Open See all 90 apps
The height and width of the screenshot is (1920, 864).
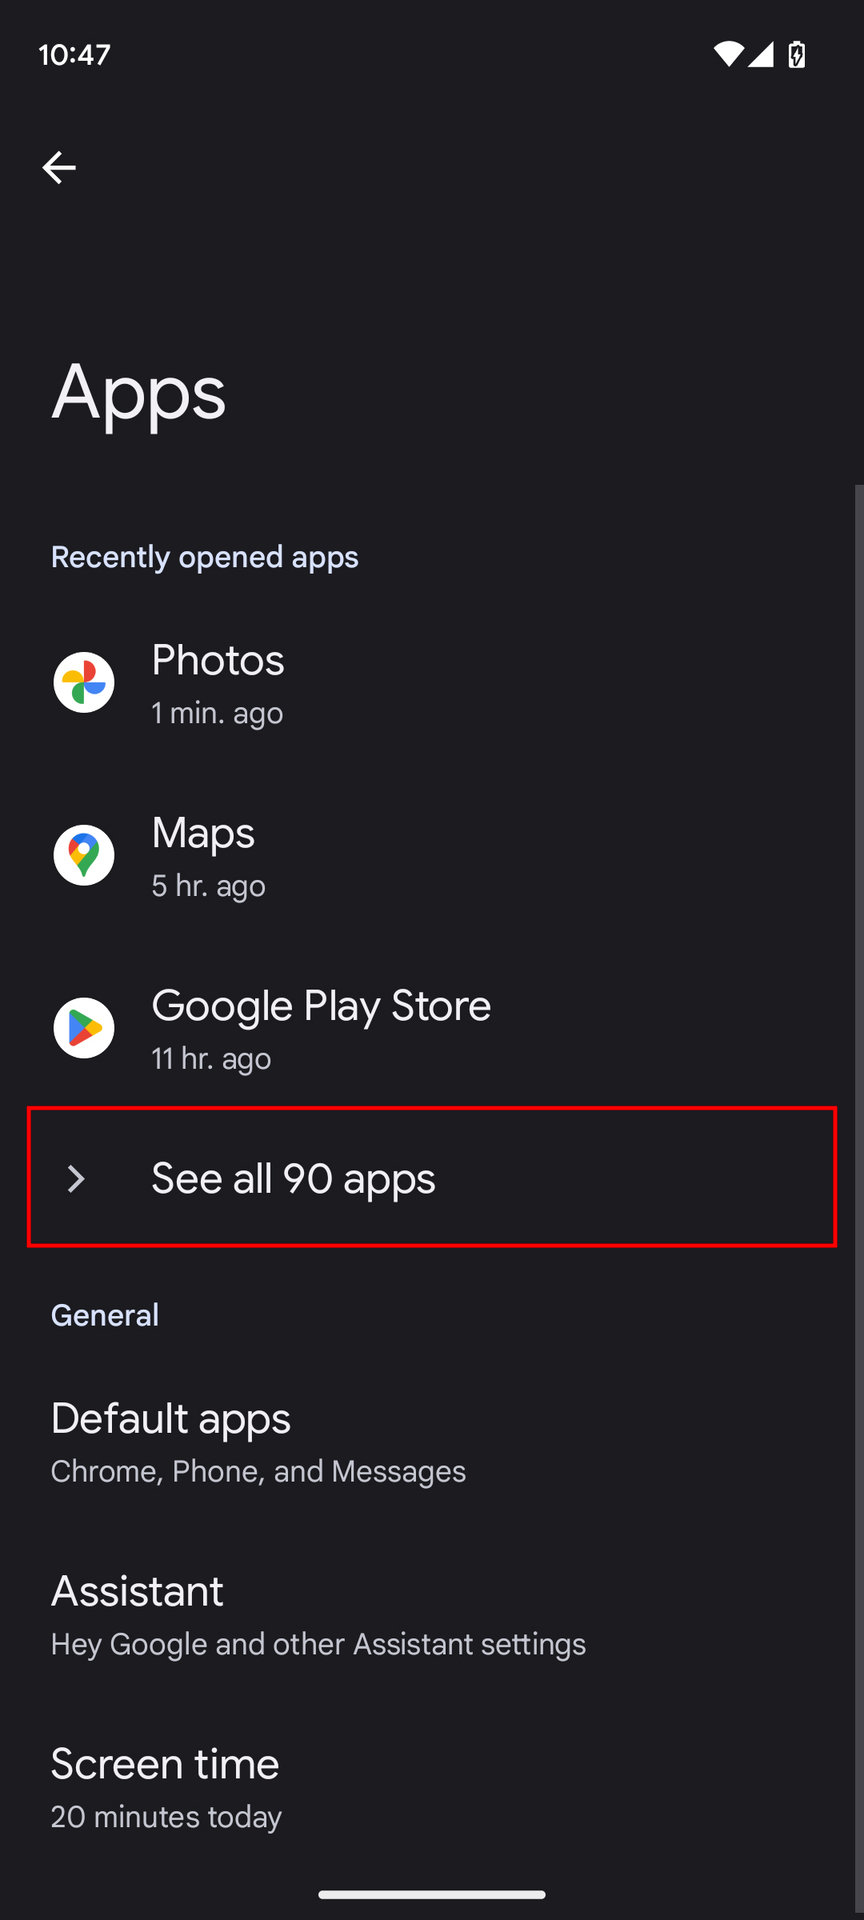[x=293, y=1179]
